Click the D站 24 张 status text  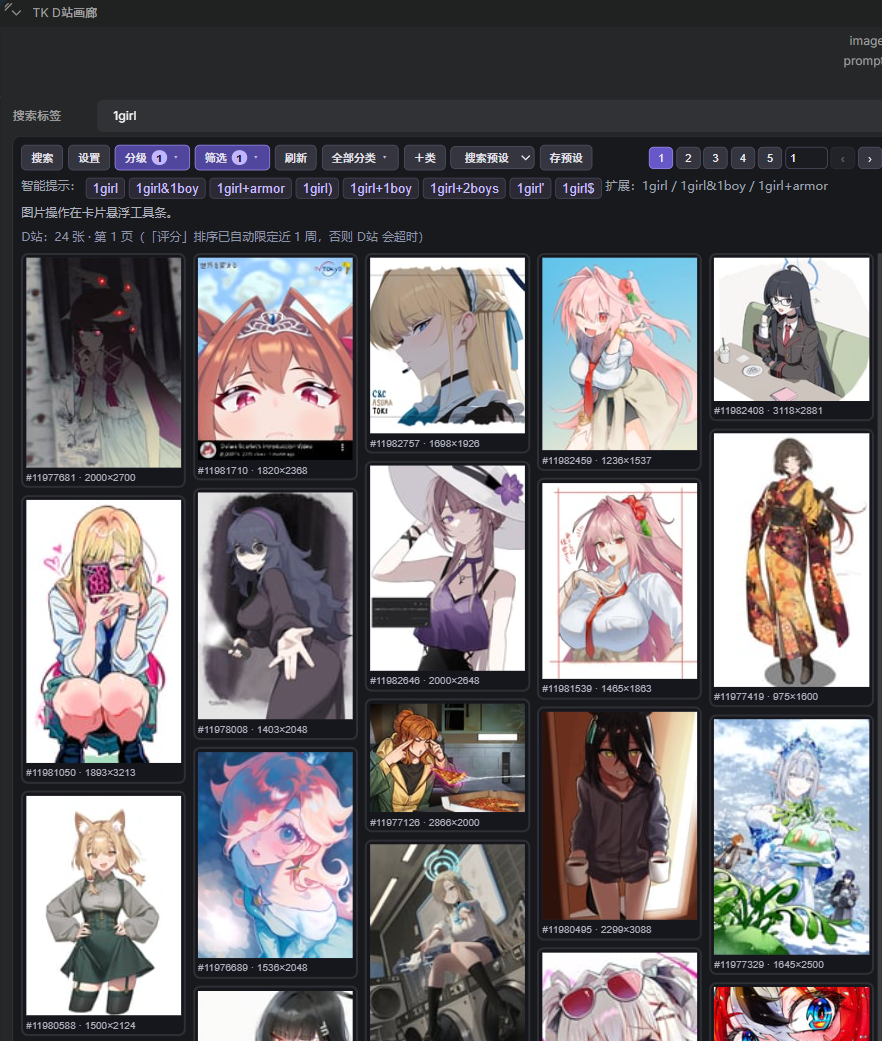click(222, 237)
